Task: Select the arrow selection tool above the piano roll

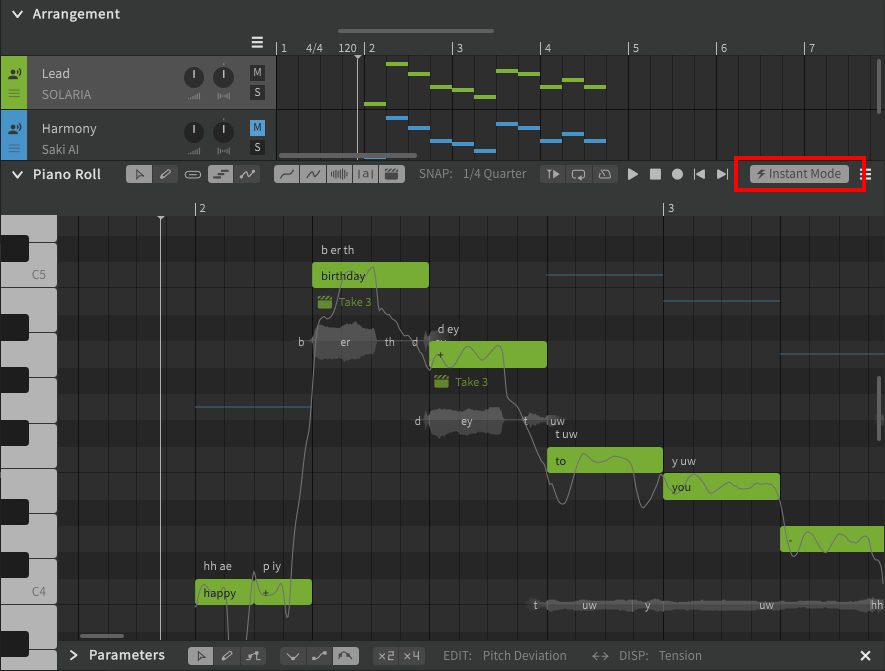Action: [139, 173]
